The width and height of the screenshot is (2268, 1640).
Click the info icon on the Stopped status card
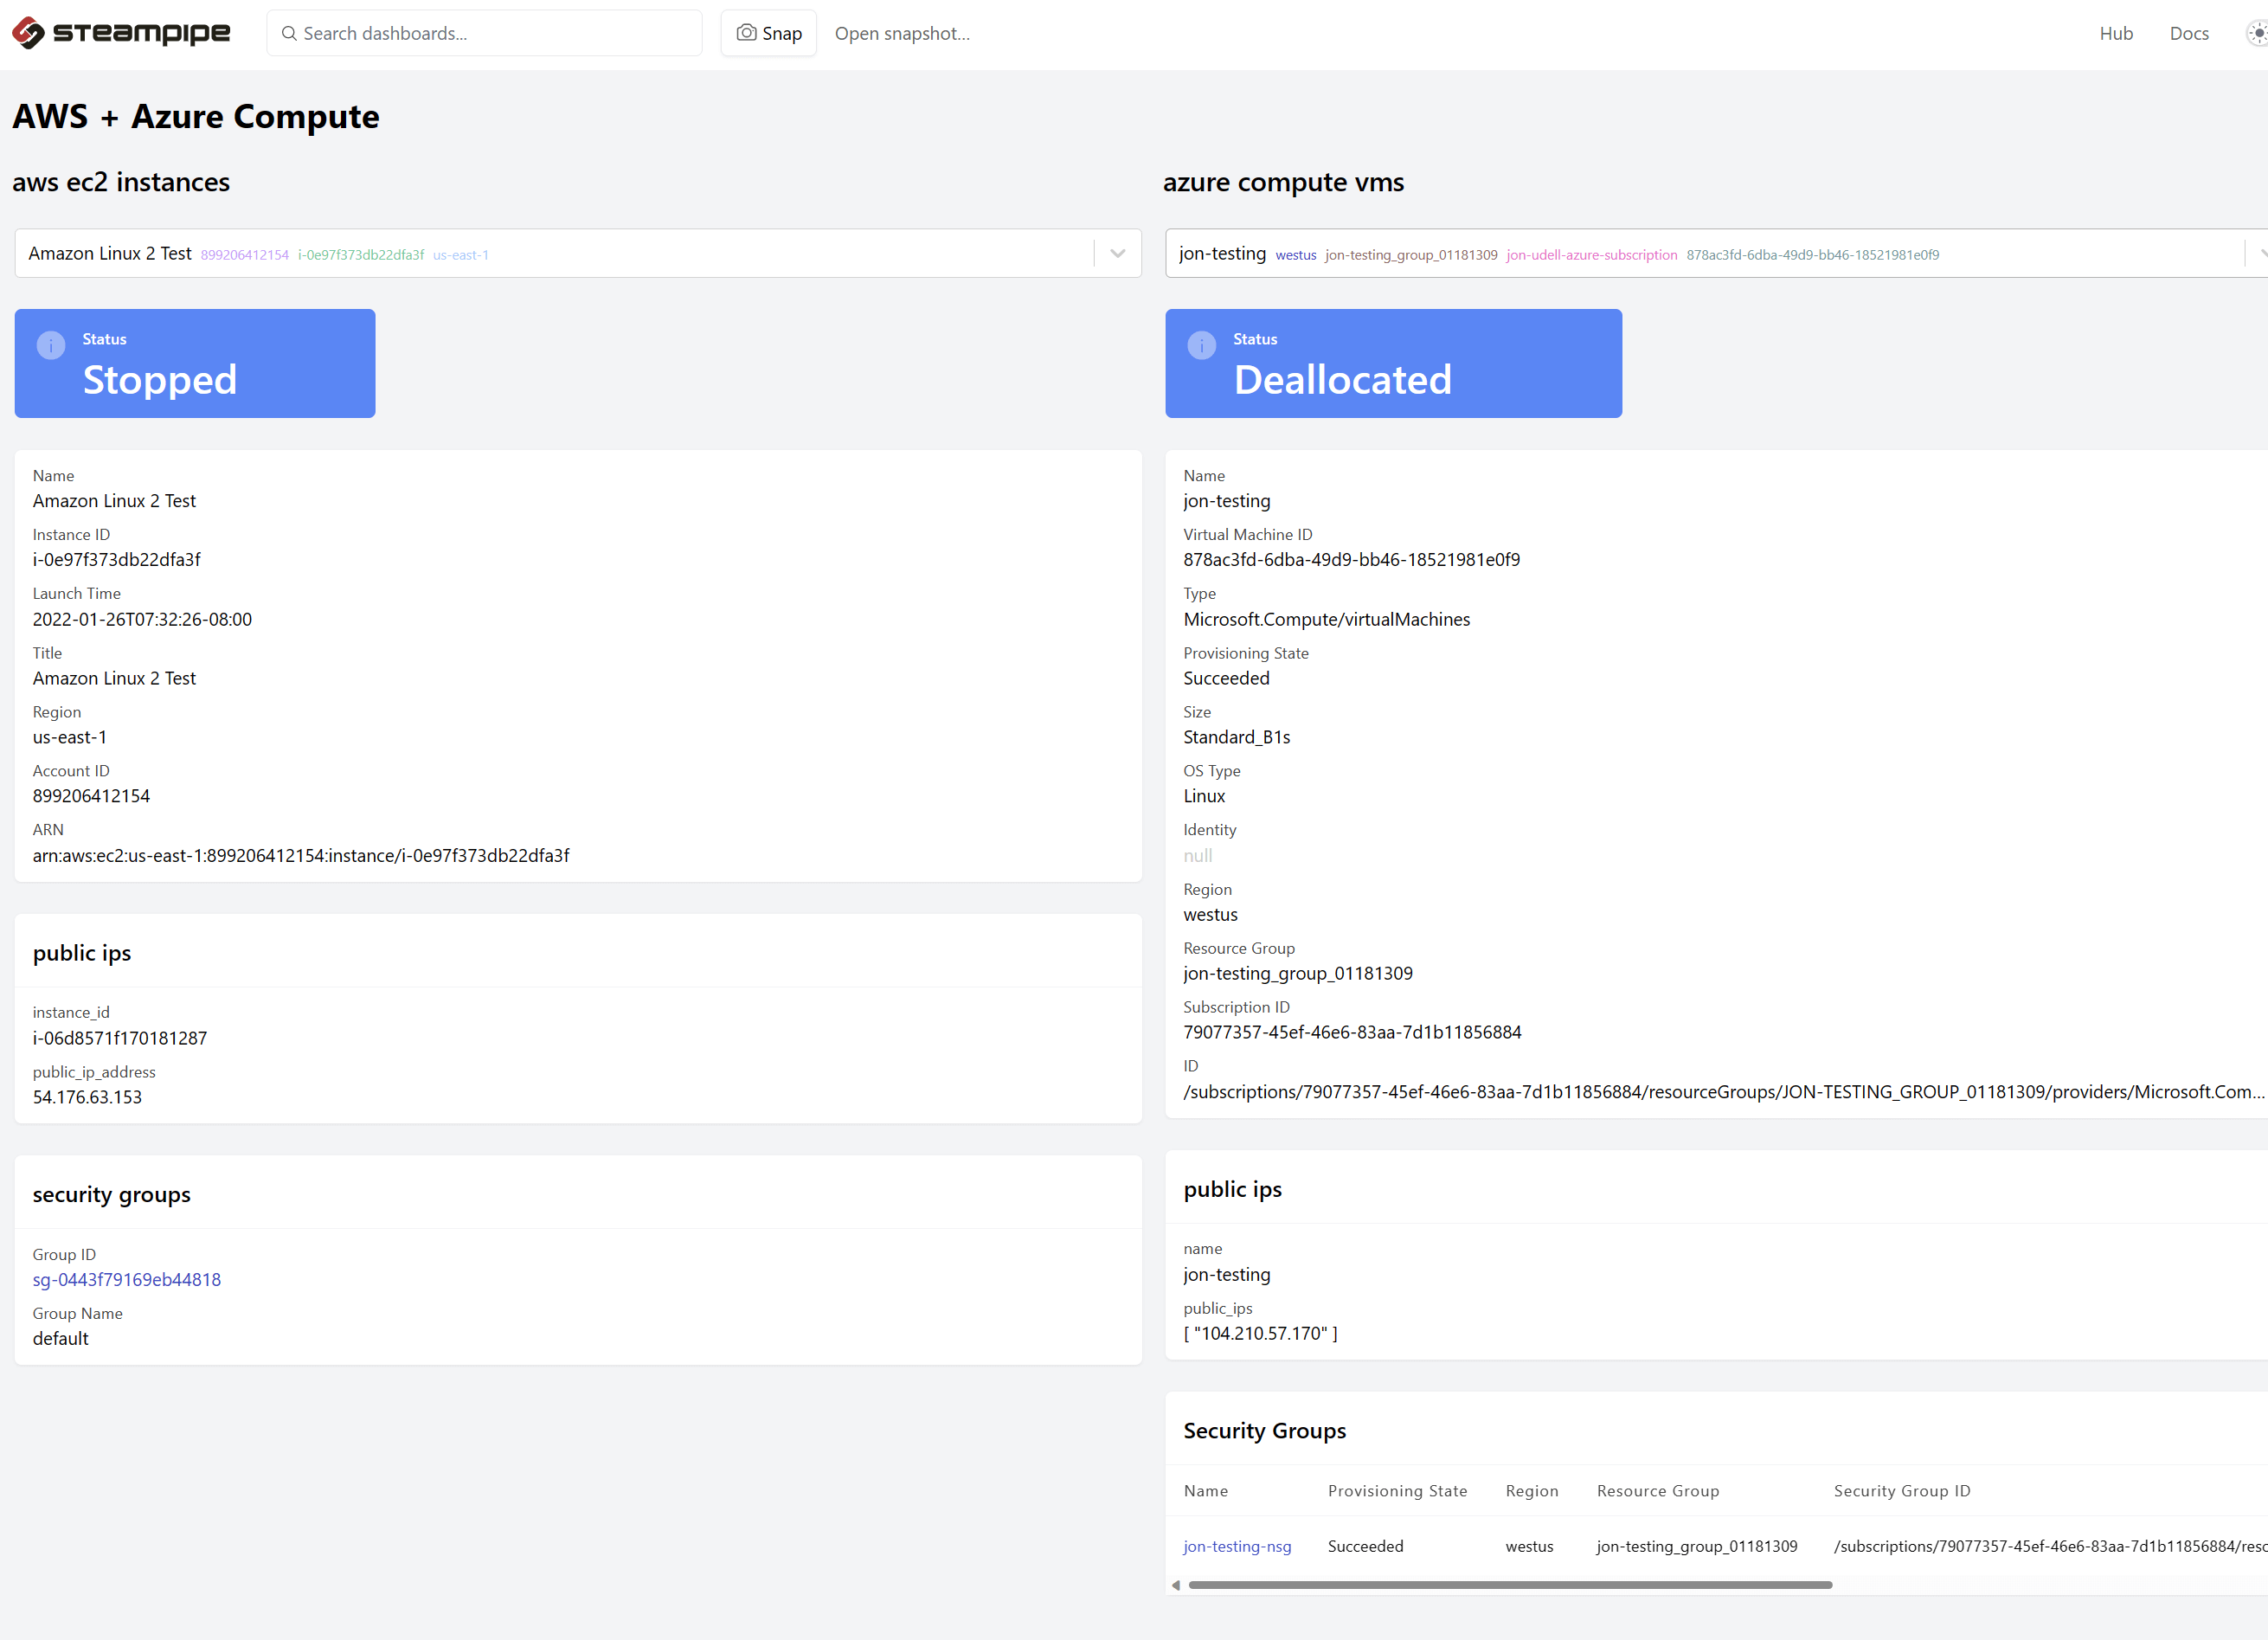pos(50,345)
